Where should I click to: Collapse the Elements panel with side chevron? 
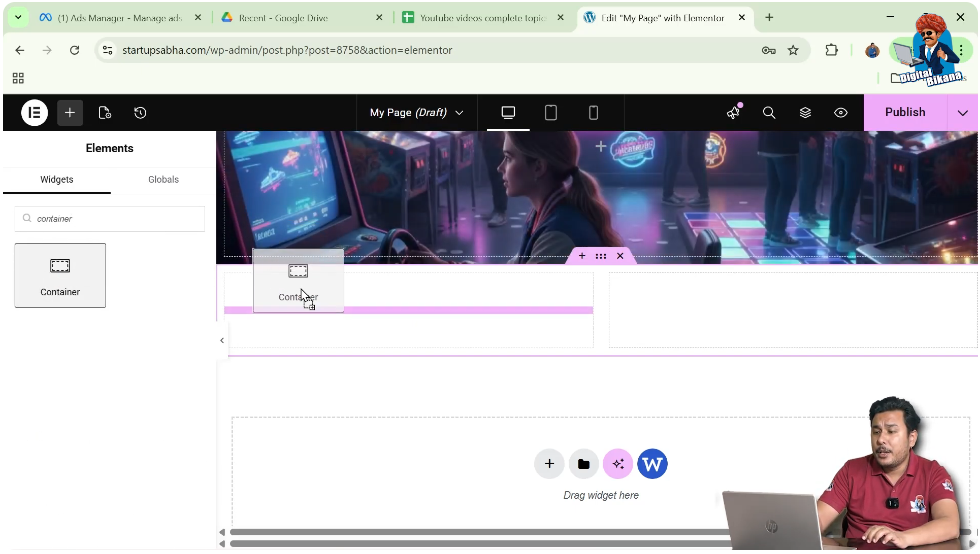point(222,341)
